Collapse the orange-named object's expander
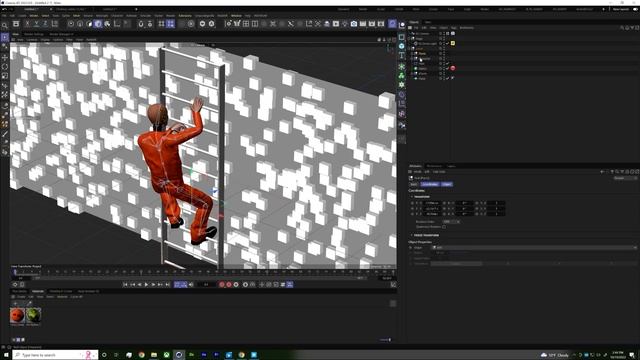 click(409, 48)
